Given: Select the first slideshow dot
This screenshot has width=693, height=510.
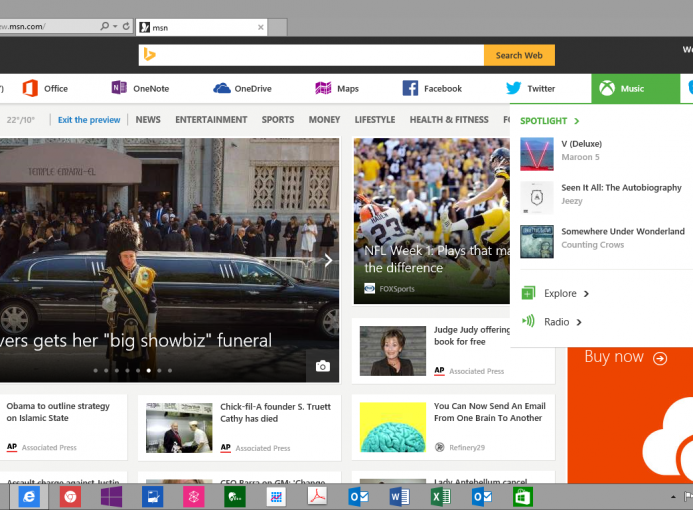Looking at the screenshot, I should [95, 370].
